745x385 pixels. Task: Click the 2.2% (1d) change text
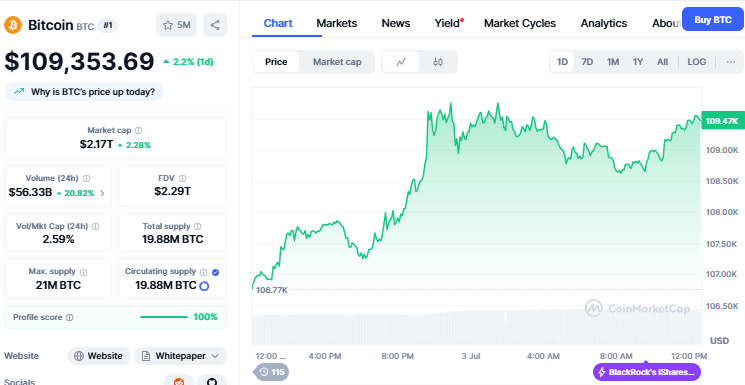click(x=188, y=62)
